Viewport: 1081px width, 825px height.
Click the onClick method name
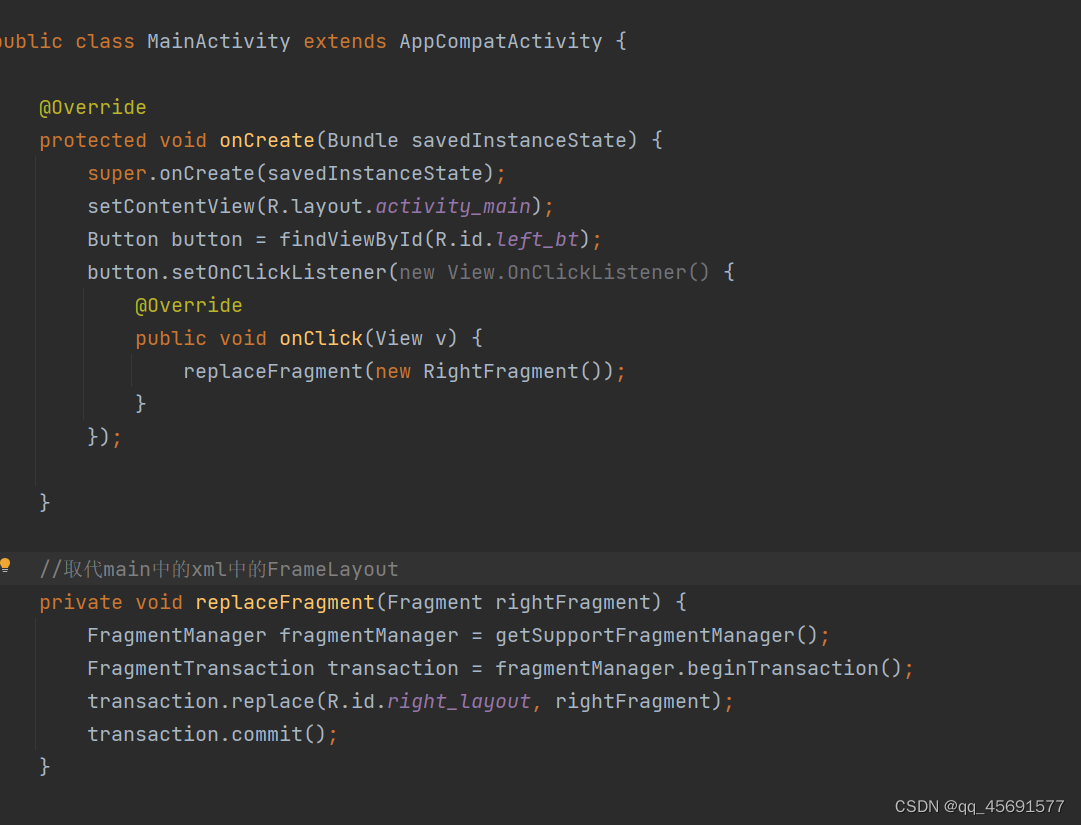[x=321, y=338]
